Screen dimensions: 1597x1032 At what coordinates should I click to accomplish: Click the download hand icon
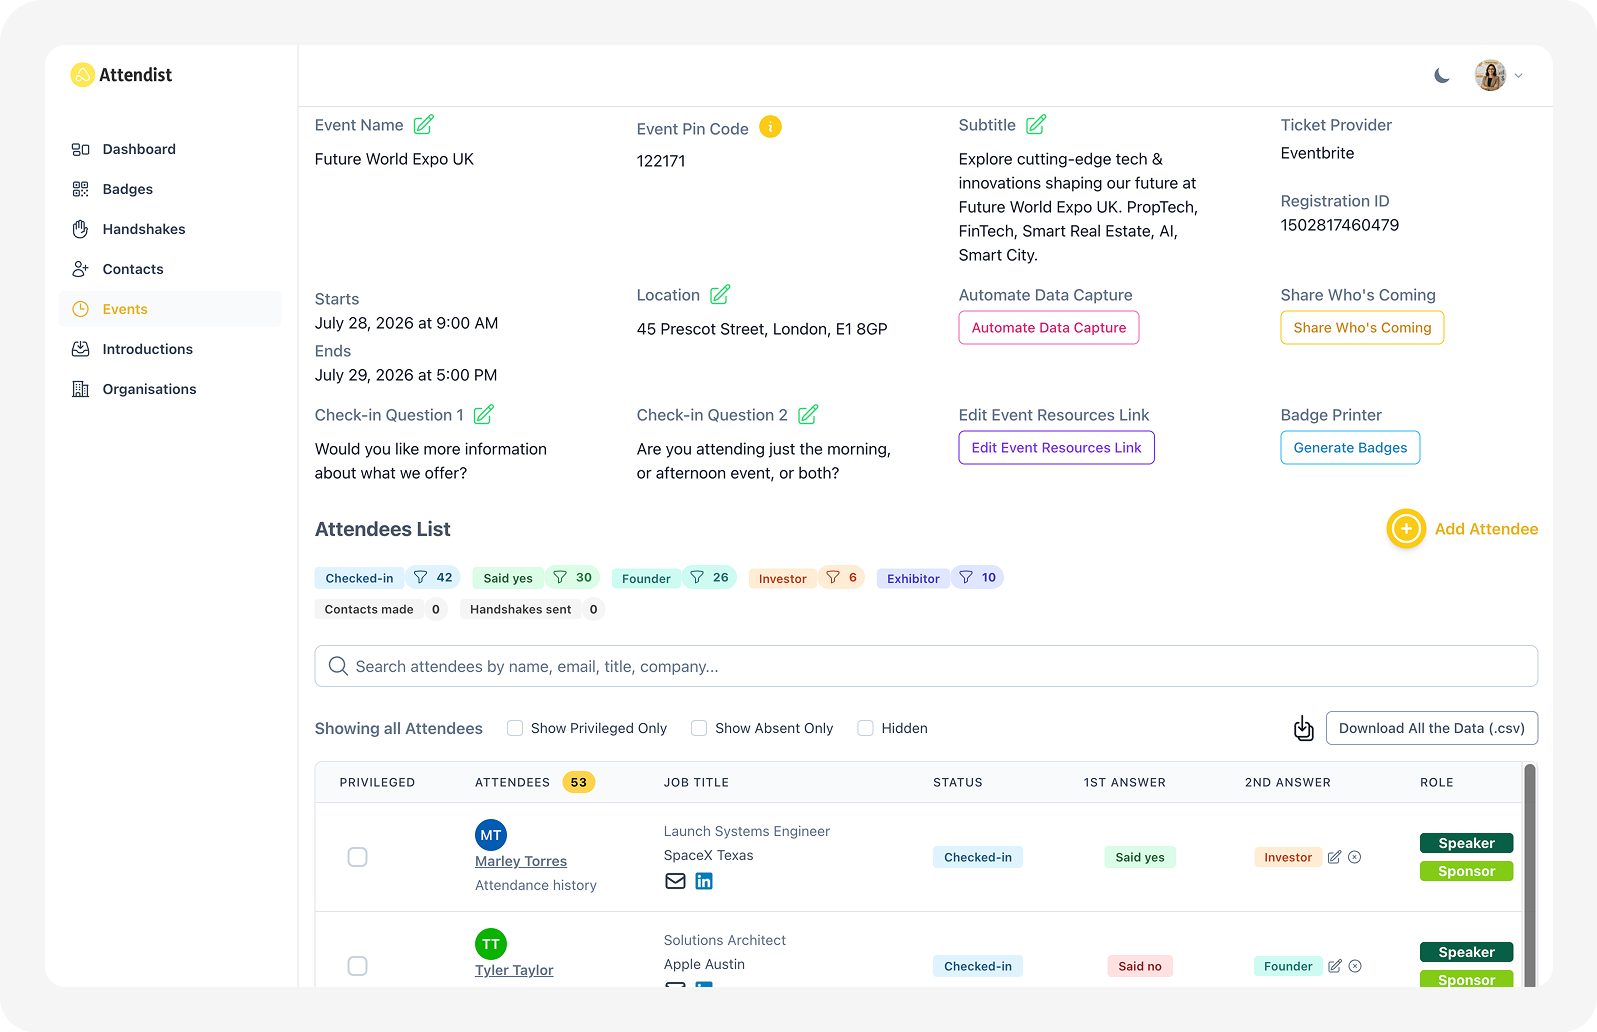(x=1303, y=728)
